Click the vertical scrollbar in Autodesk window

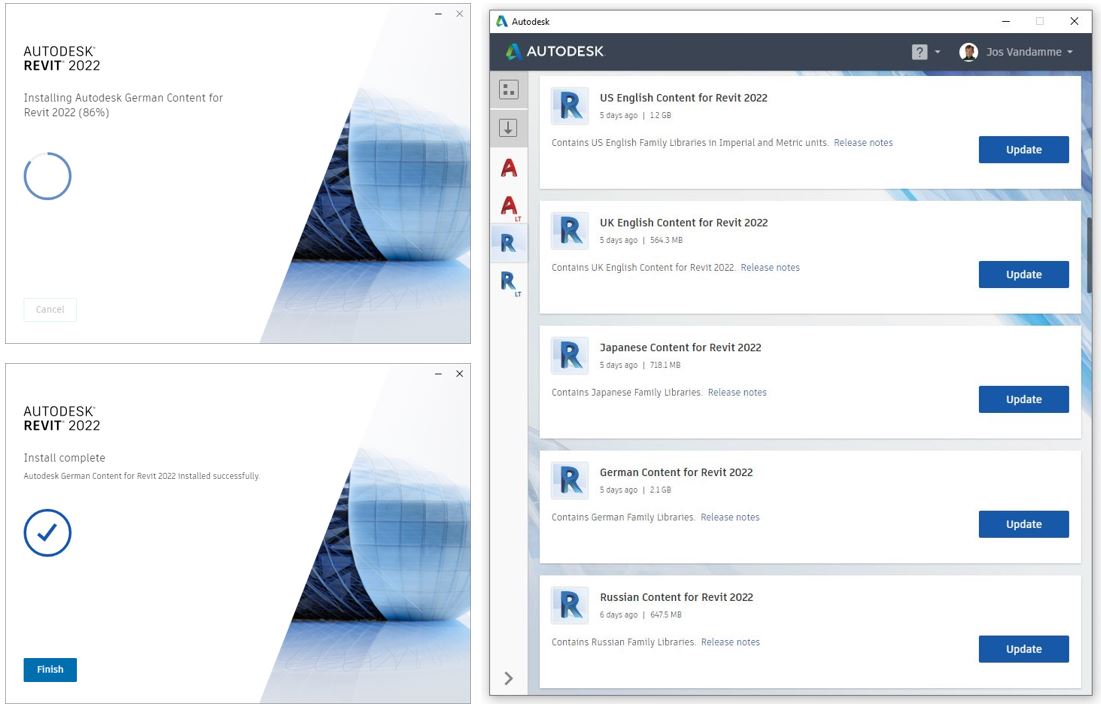[x=1088, y=255]
